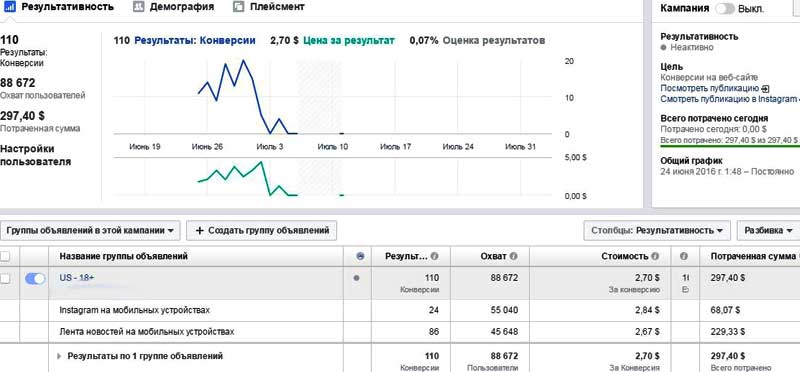
Task: Click the external link icon after Посмотреть публикацию
Action: pyautogui.click(x=765, y=89)
